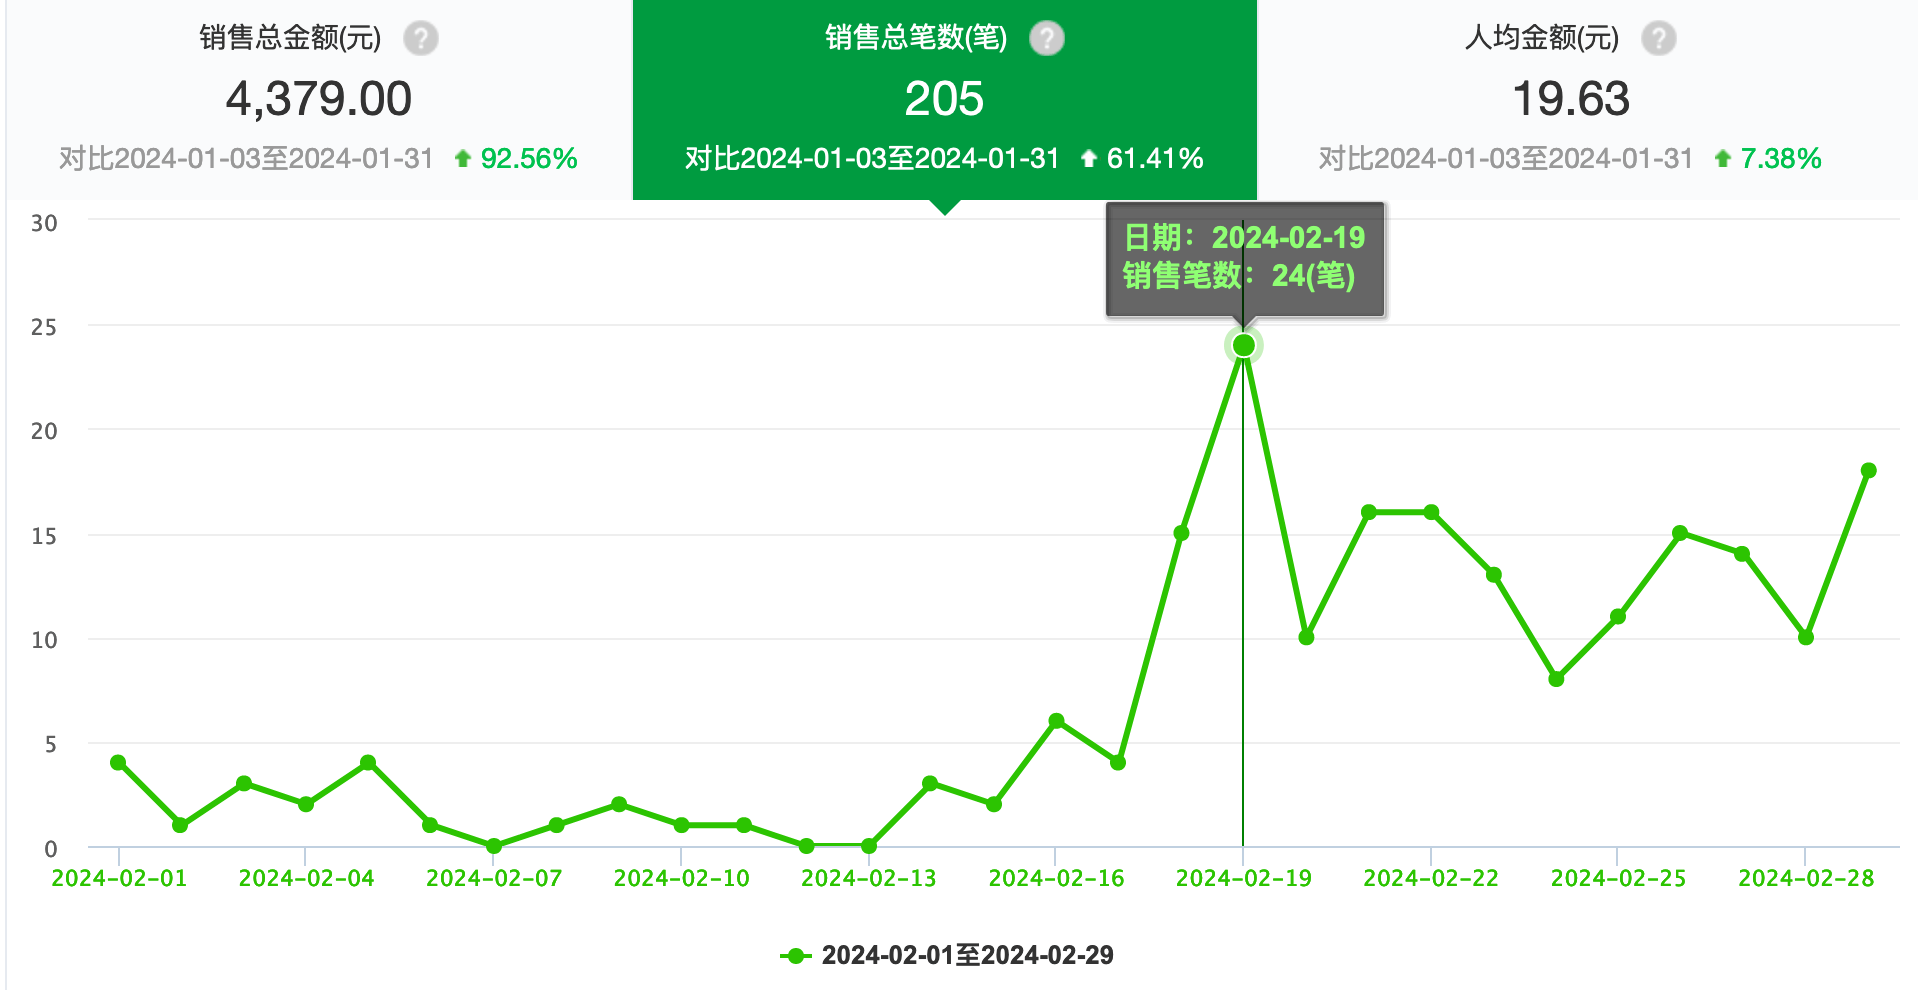This screenshot has height=990, width=1918.
Task: Click help icon next to 人均金额(元)
Action: 1658,39
